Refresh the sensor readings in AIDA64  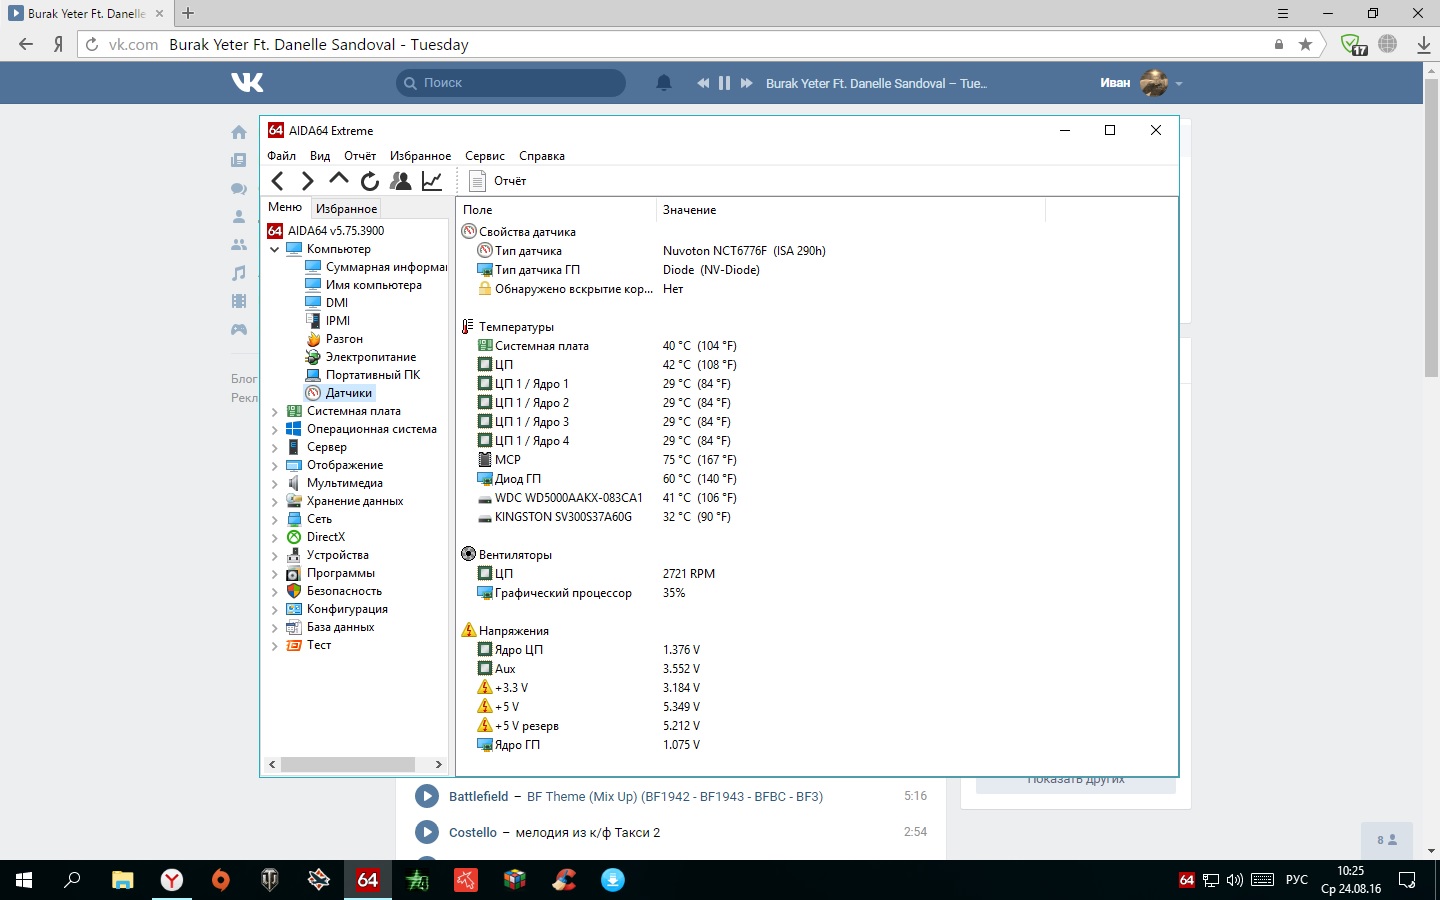[x=370, y=181]
